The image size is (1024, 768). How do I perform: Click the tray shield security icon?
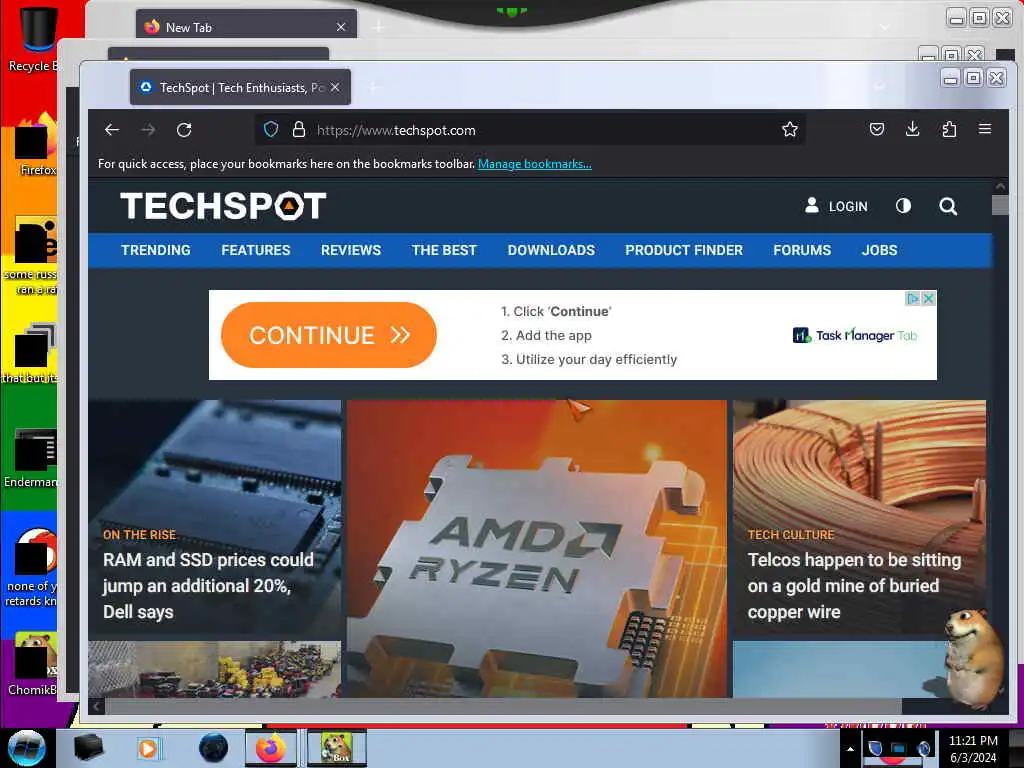point(875,748)
